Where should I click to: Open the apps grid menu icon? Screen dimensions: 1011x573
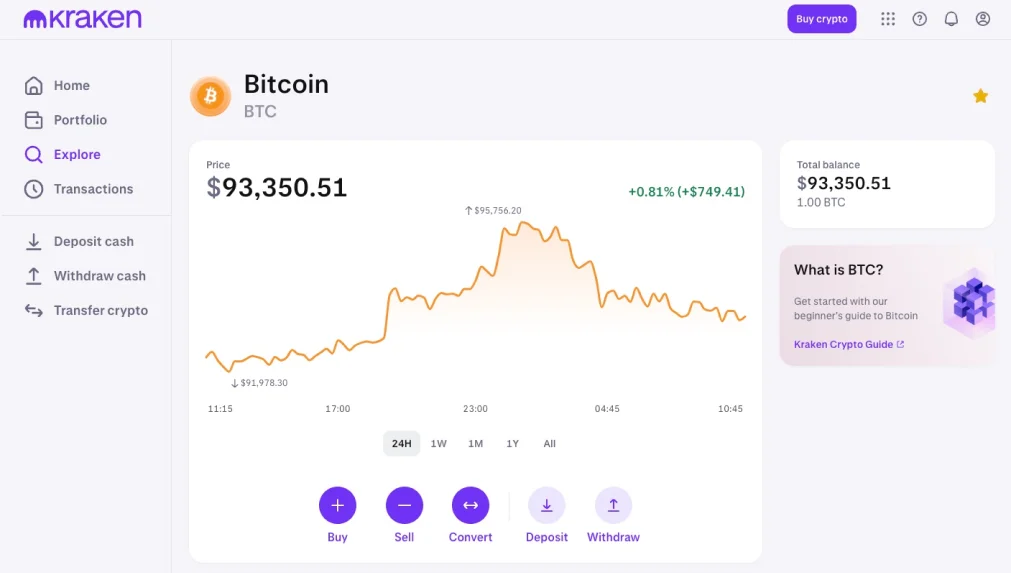click(888, 19)
